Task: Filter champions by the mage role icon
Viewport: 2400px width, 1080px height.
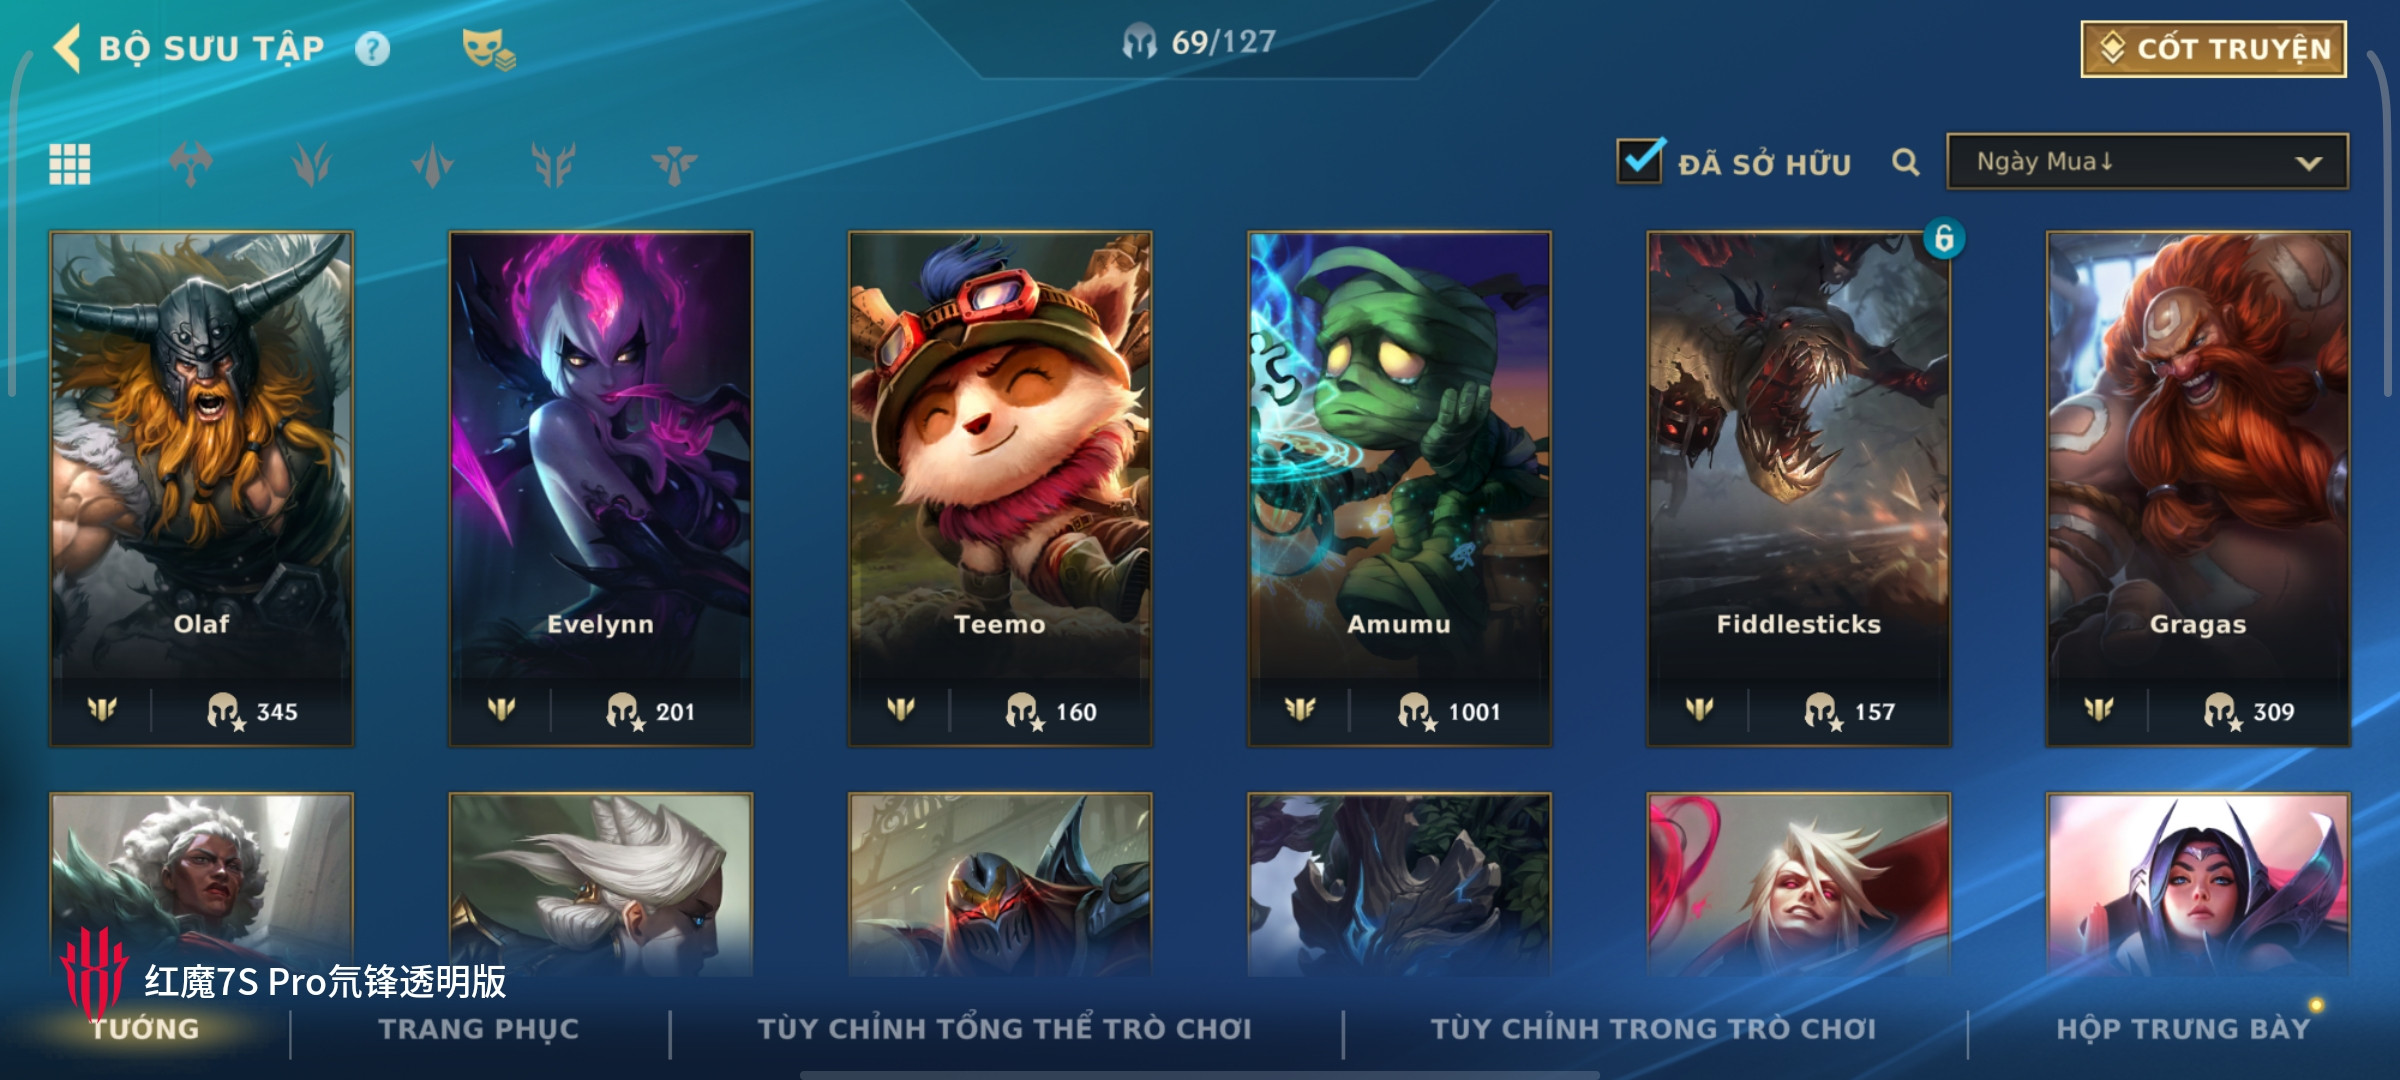Action: coord(432,164)
